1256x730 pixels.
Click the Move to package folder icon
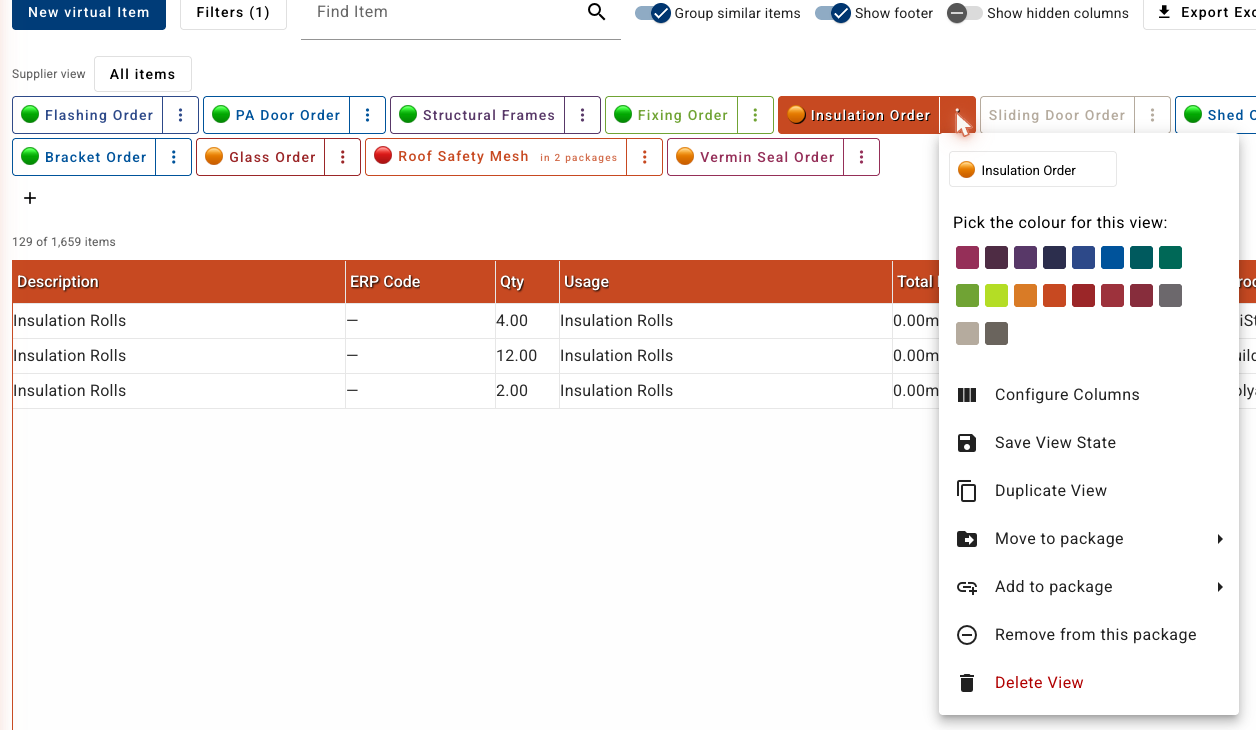click(967, 539)
